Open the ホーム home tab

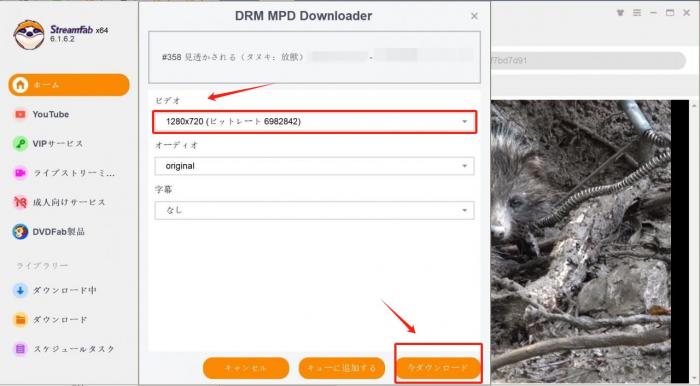point(69,85)
